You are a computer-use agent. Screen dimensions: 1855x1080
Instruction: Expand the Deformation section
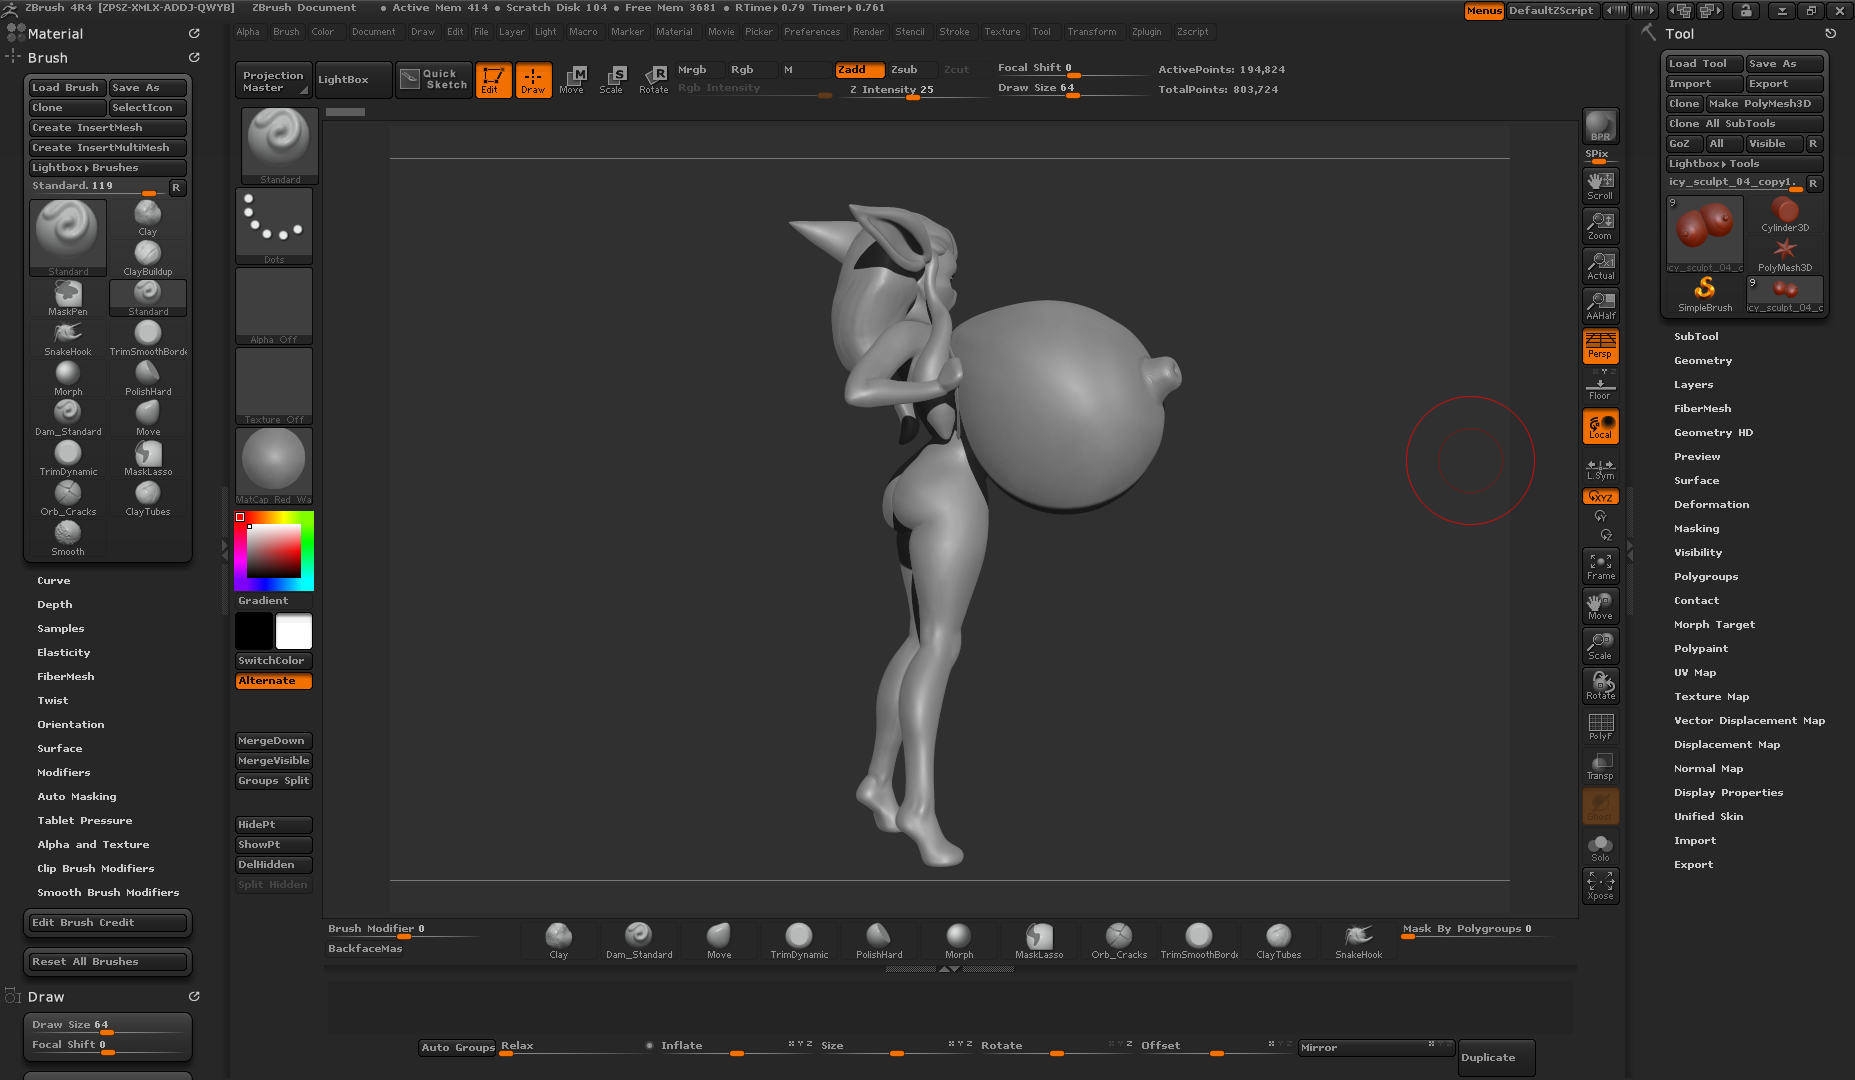[1711, 505]
